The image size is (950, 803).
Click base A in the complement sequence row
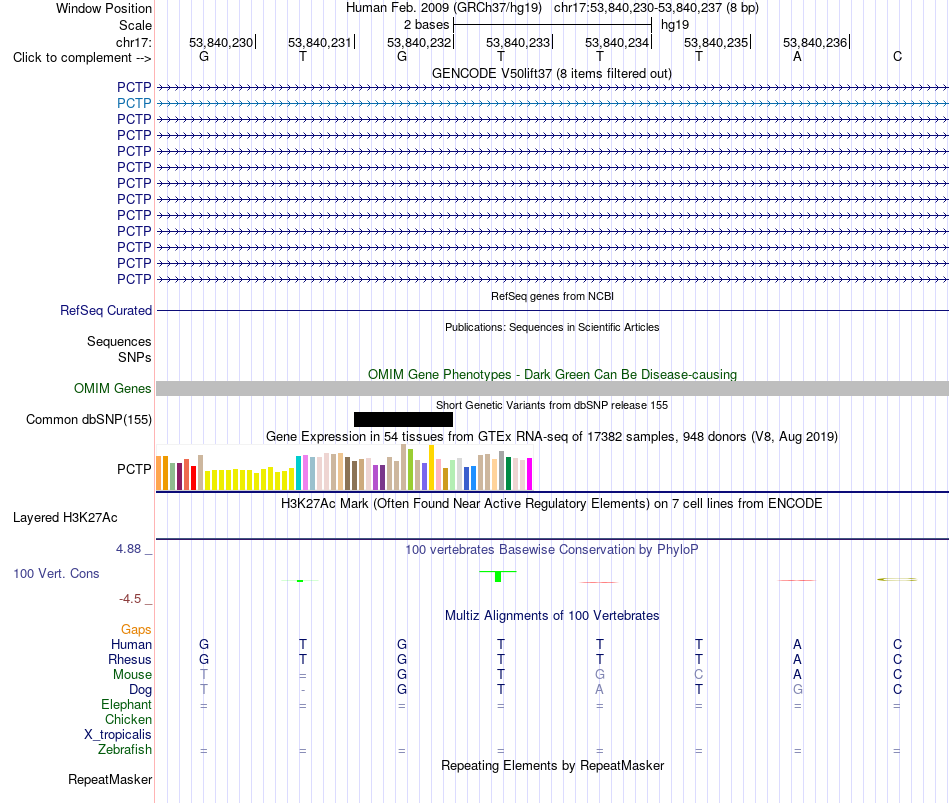(797, 56)
